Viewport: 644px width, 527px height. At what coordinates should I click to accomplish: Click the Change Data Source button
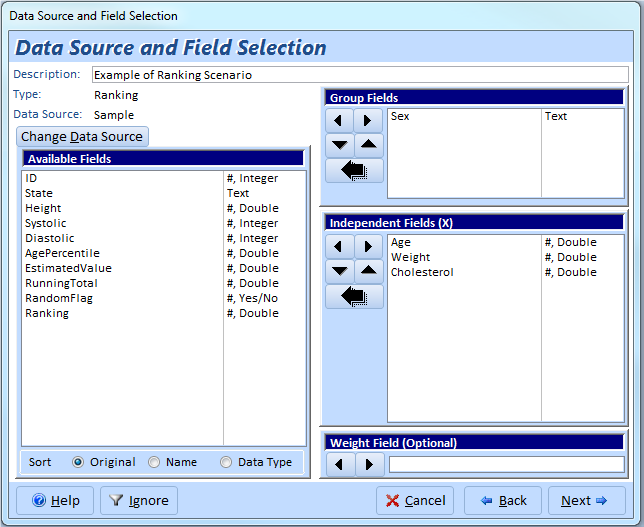[x=82, y=136]
